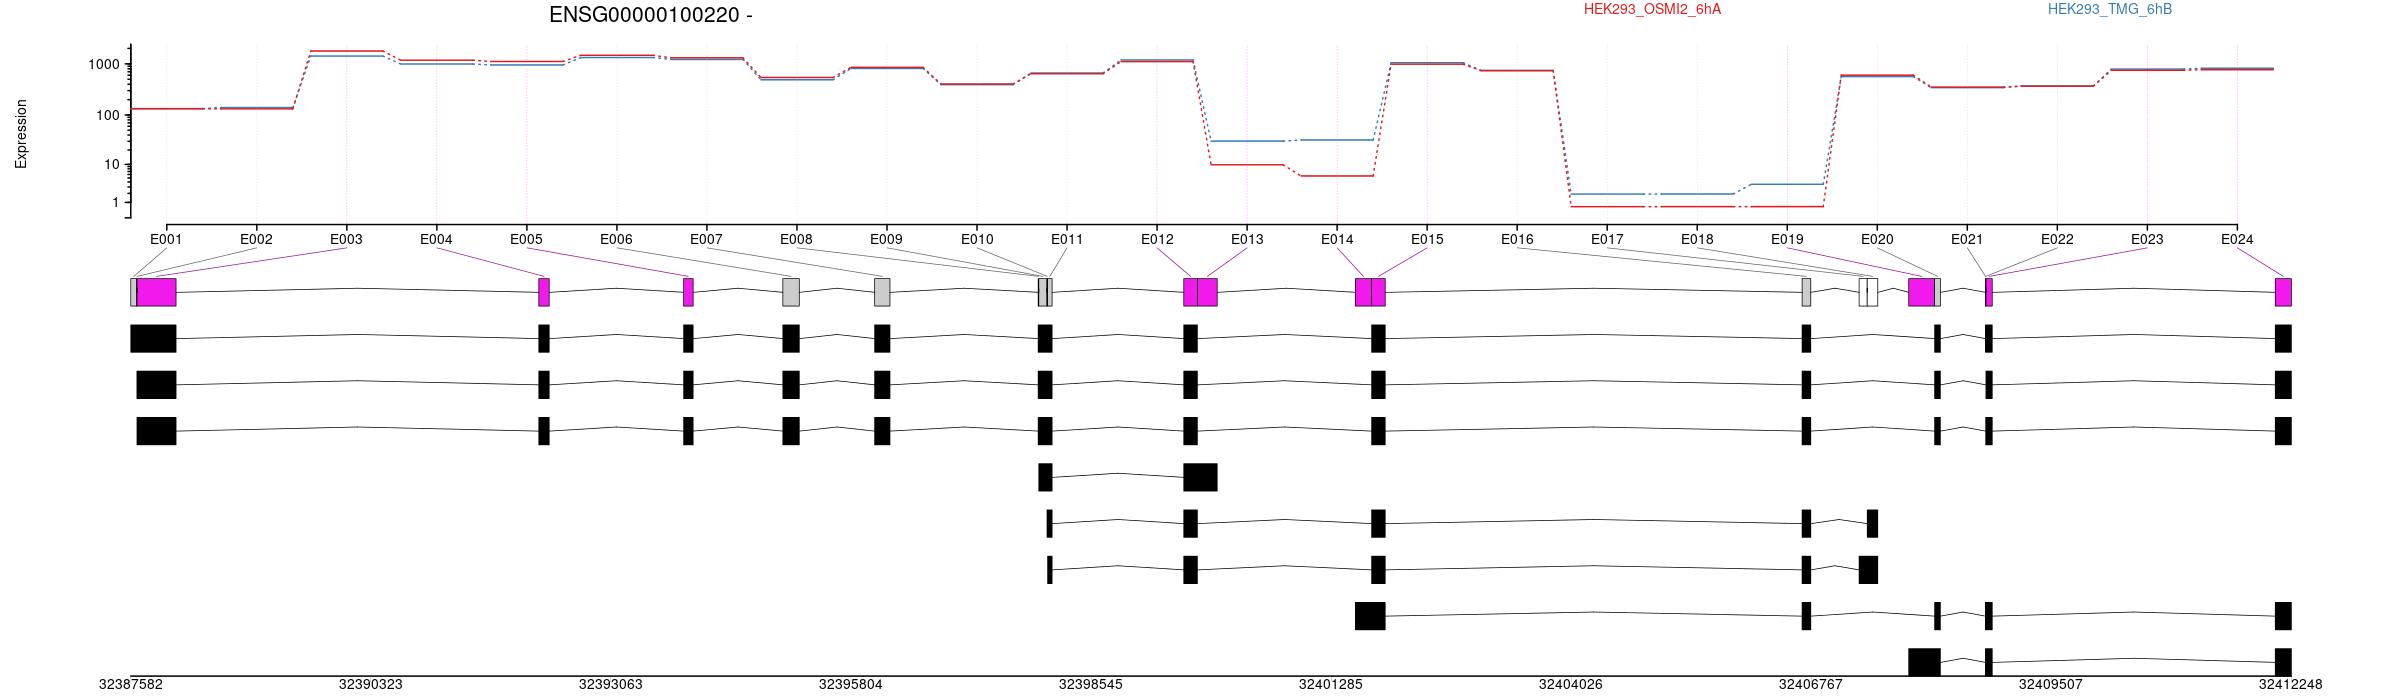Click exon label E008
The height and width of the screenshot is (700, 2400).
[x=796, y=239]
